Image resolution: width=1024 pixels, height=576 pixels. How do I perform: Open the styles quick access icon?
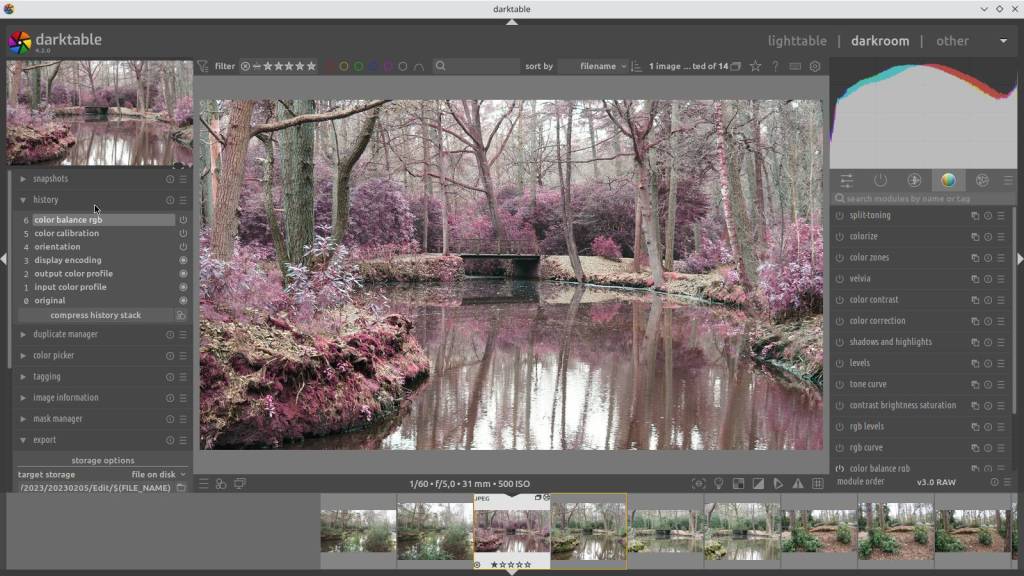pyautogui.click(x=221, y=484)
